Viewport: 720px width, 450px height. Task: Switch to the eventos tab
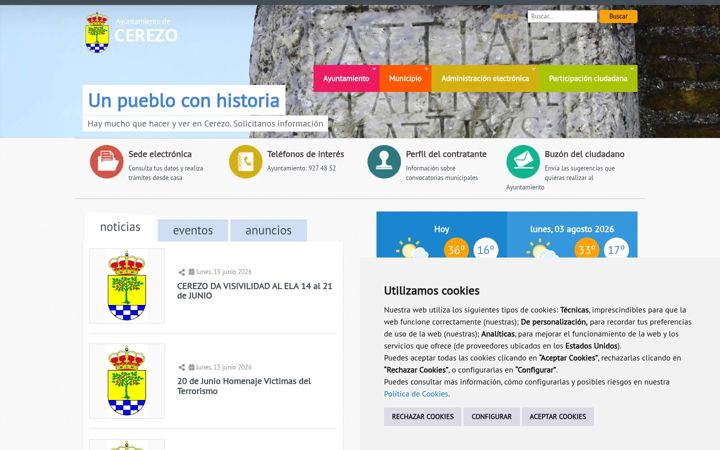[x=193, y=230]
